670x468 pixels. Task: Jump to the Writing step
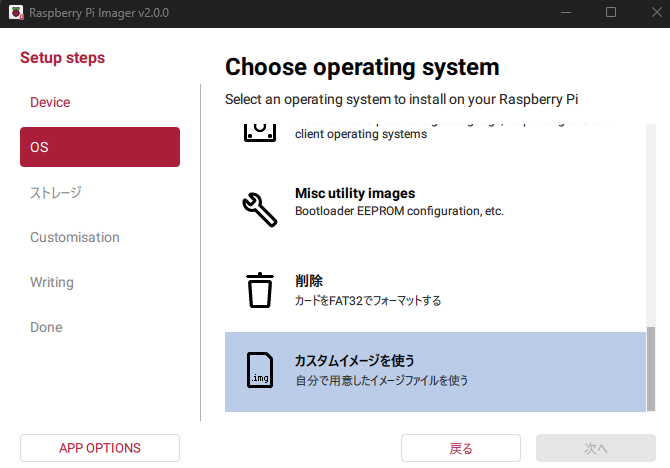pyautogui.click(x=52, y=282)
